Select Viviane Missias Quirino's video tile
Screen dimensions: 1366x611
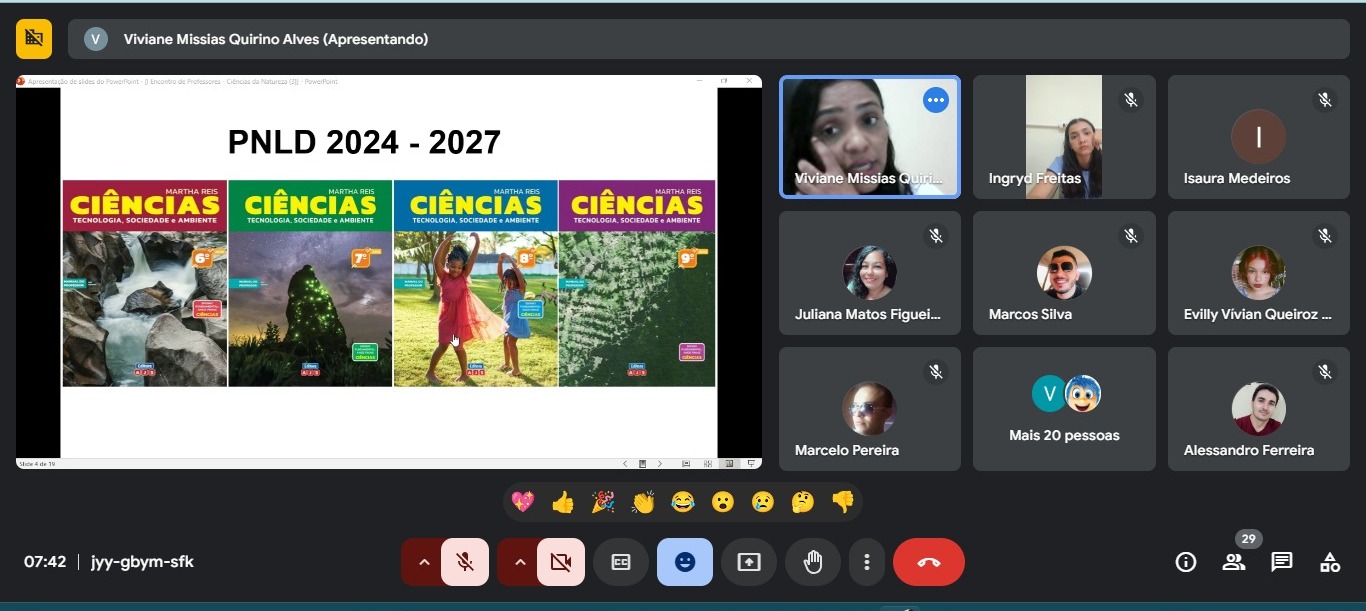pos(870,137)
